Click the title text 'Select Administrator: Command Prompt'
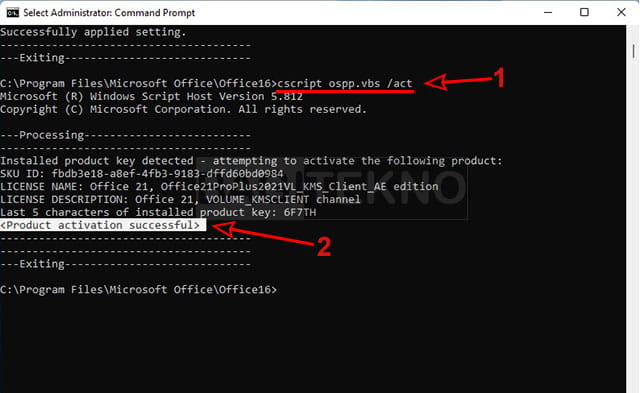Viewport: 640px width, 393px height. [109, 13]
